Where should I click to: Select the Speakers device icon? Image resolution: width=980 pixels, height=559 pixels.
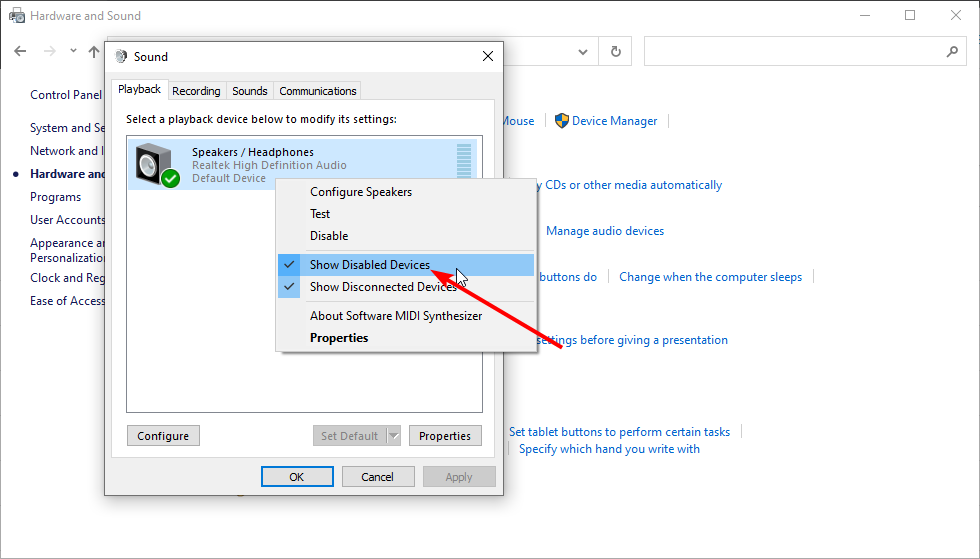[x=158, y=165]
